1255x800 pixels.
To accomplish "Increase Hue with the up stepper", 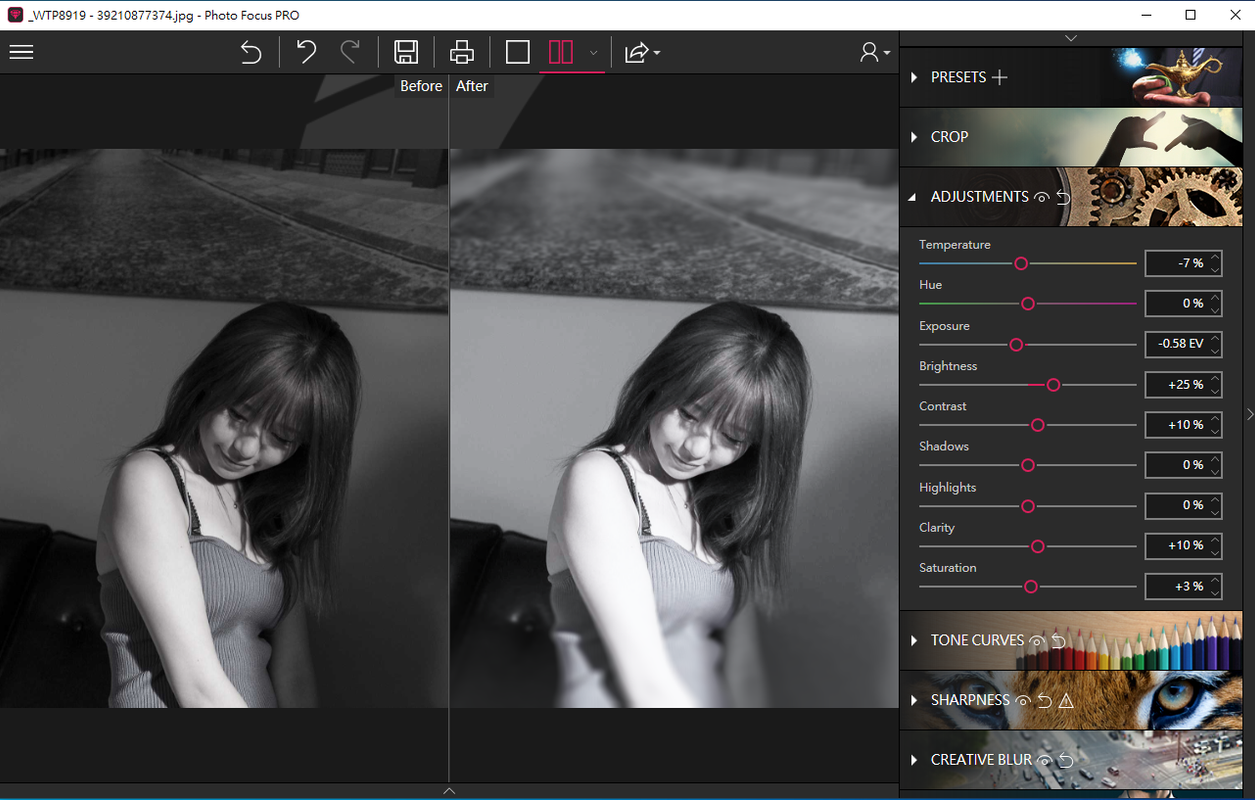I will (x=1215, y=297).
